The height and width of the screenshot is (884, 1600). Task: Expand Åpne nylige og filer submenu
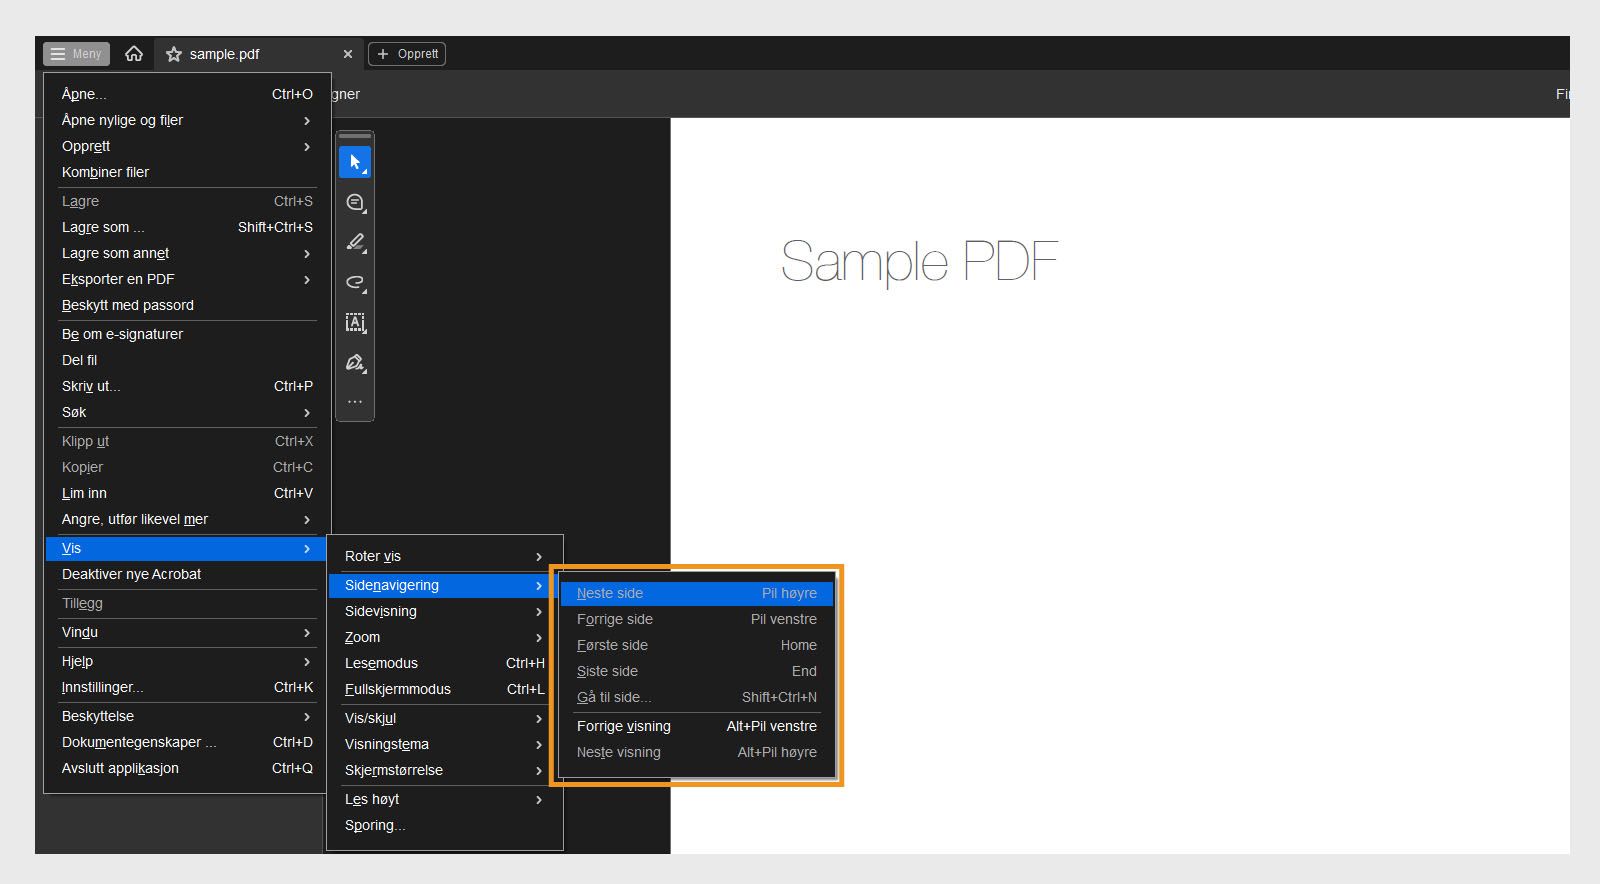[187, 120]
